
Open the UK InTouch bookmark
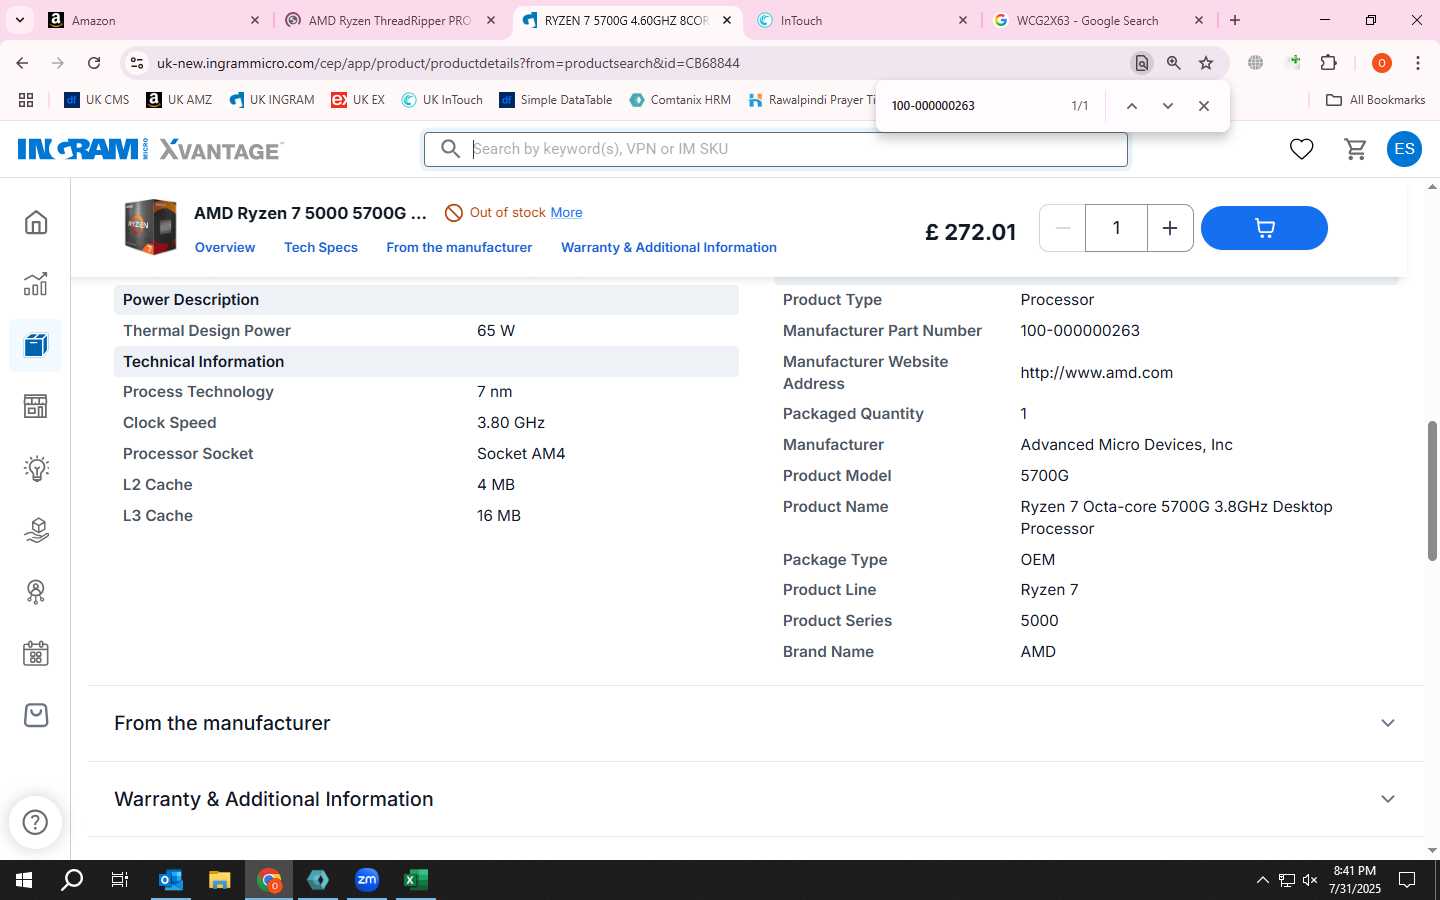coord(442,100)
